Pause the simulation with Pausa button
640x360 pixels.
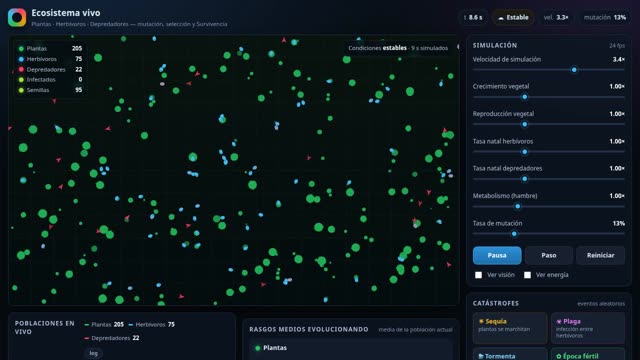(x=497, y=255)
